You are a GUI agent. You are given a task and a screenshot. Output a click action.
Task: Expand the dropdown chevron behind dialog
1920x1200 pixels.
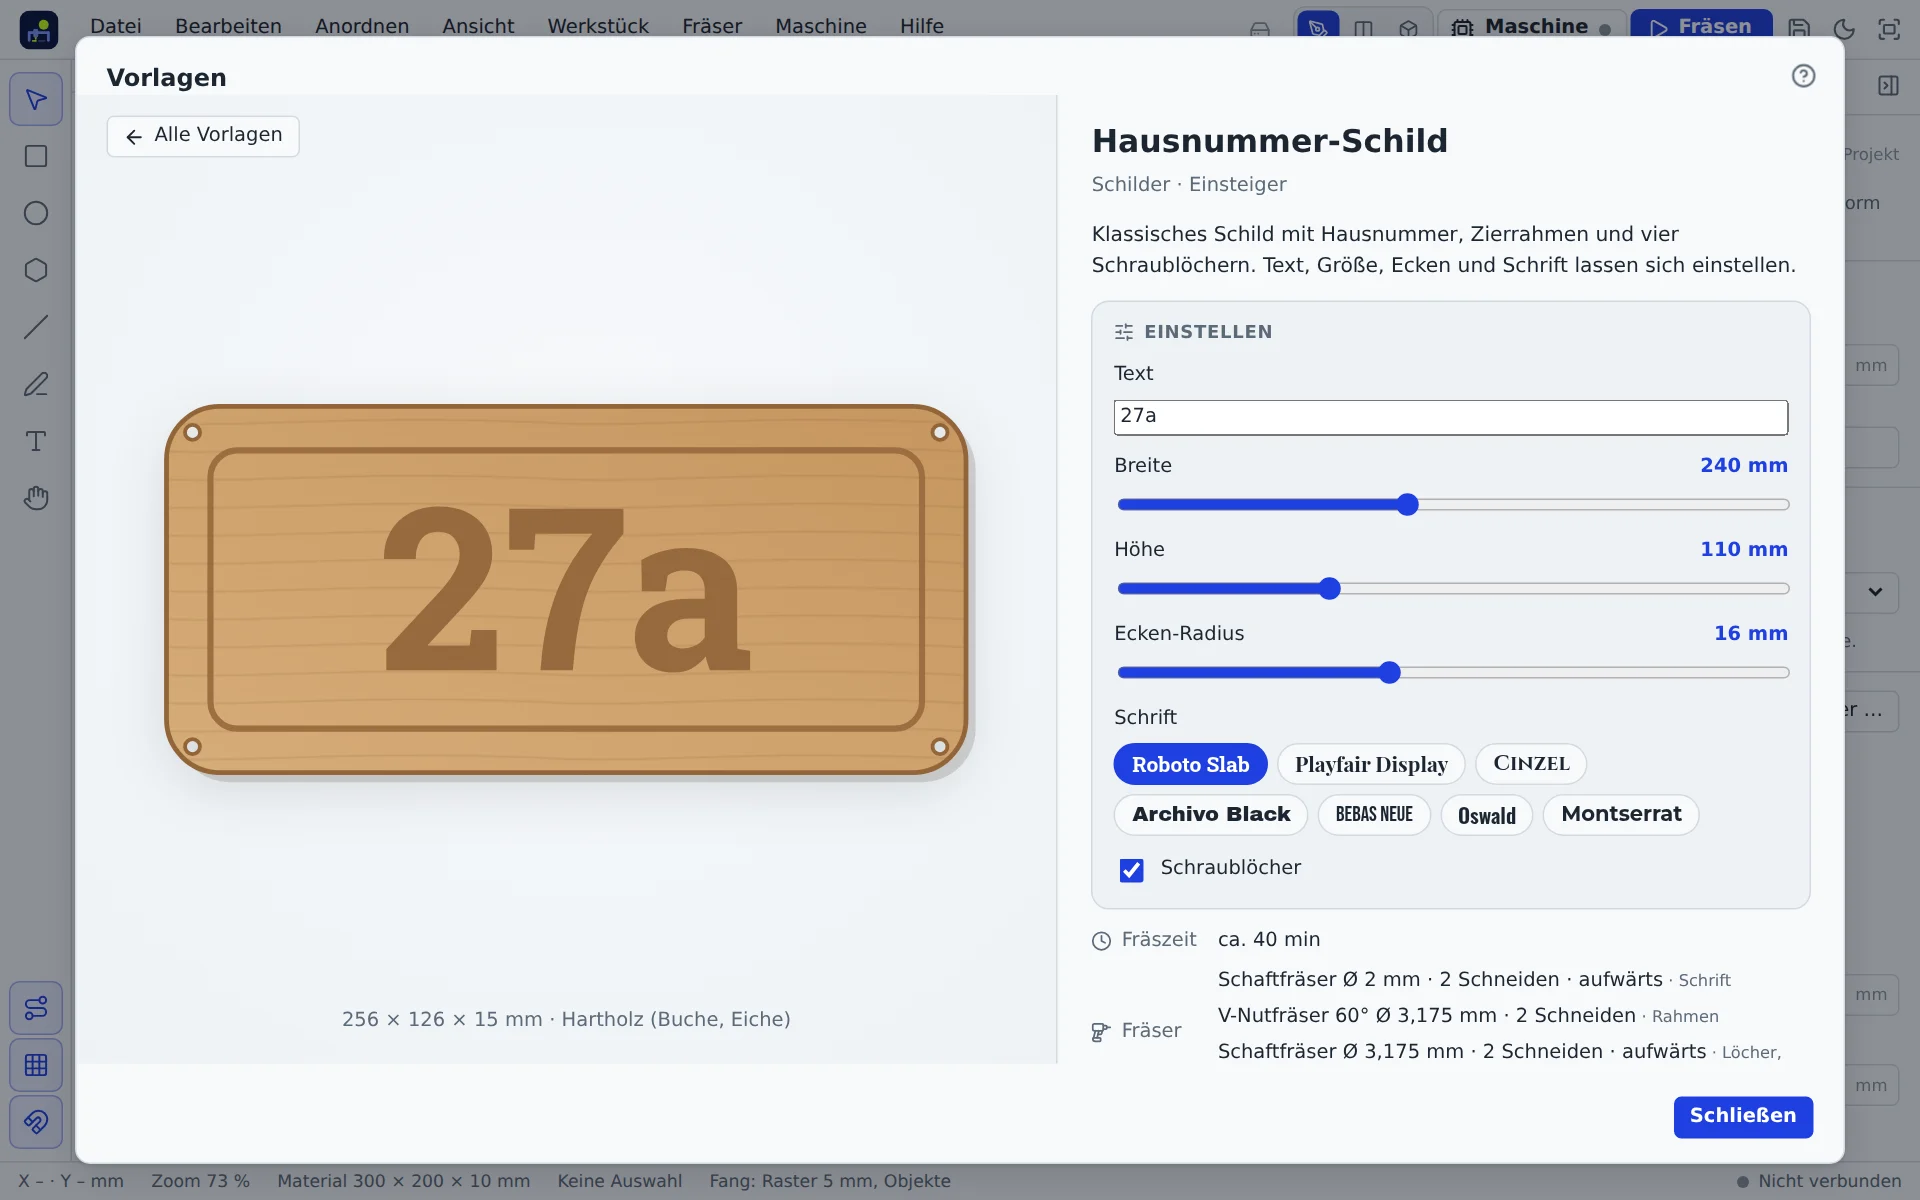pos(1875,592)
